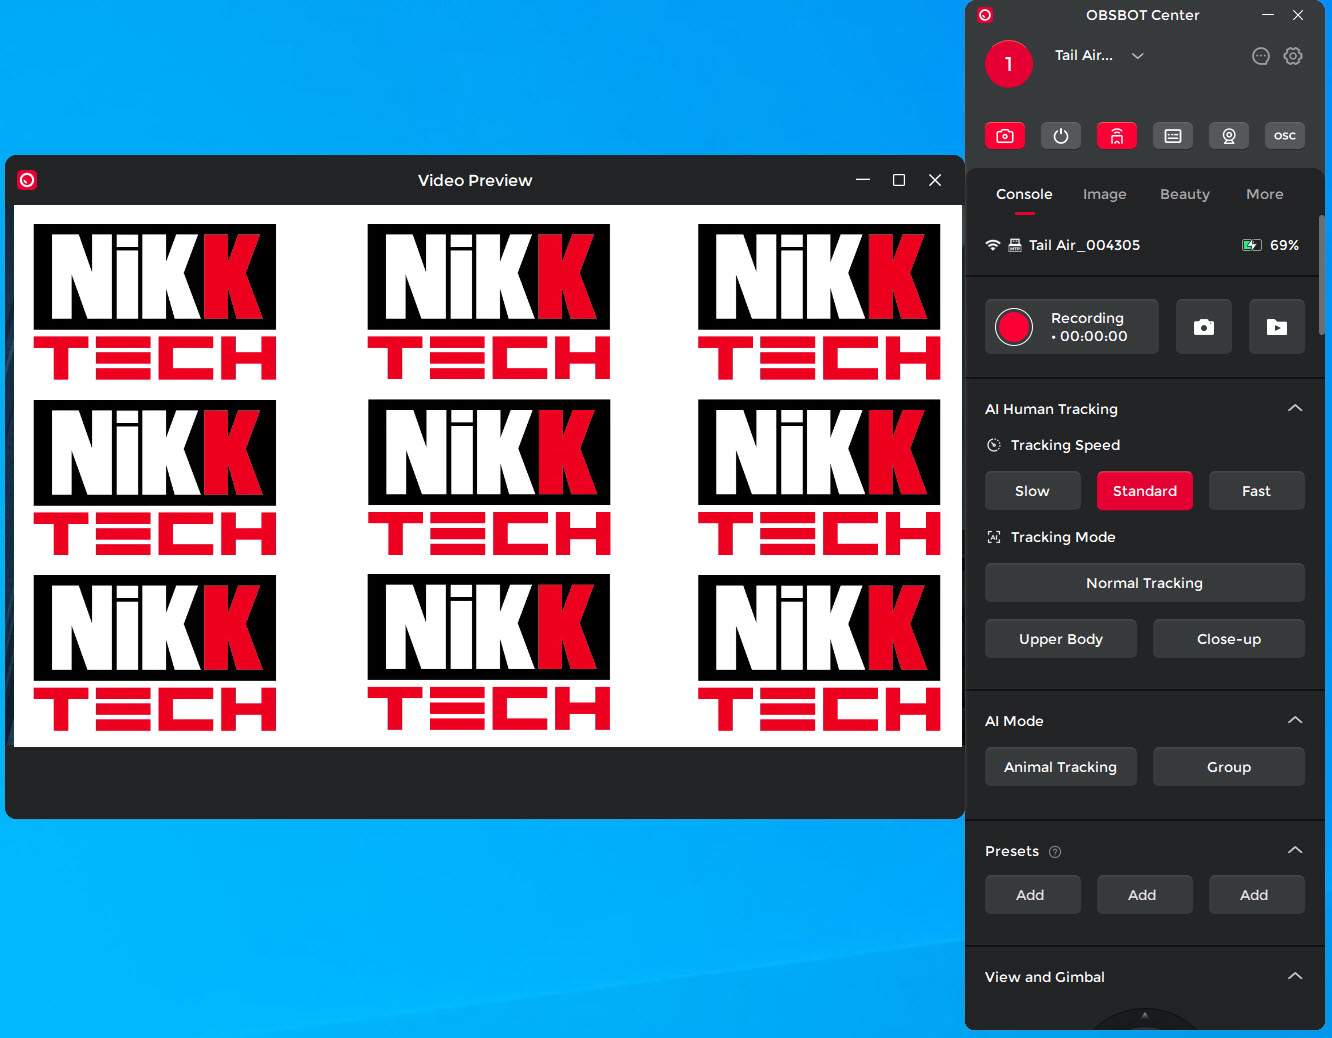Click the red camera icon in the toolbar row
Image resolution: width=1332 pixels, height=1038 pixels.
(x=1005, y=135)
